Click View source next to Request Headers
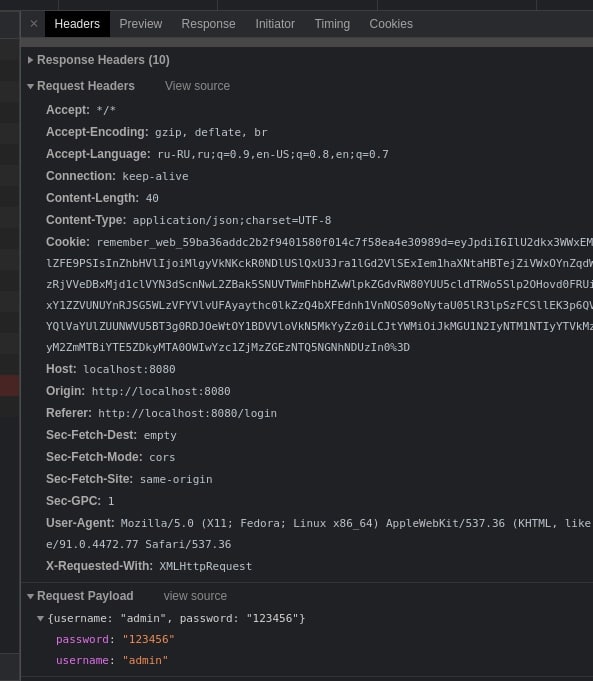593x681 pixels. click(x=197, y=86)
